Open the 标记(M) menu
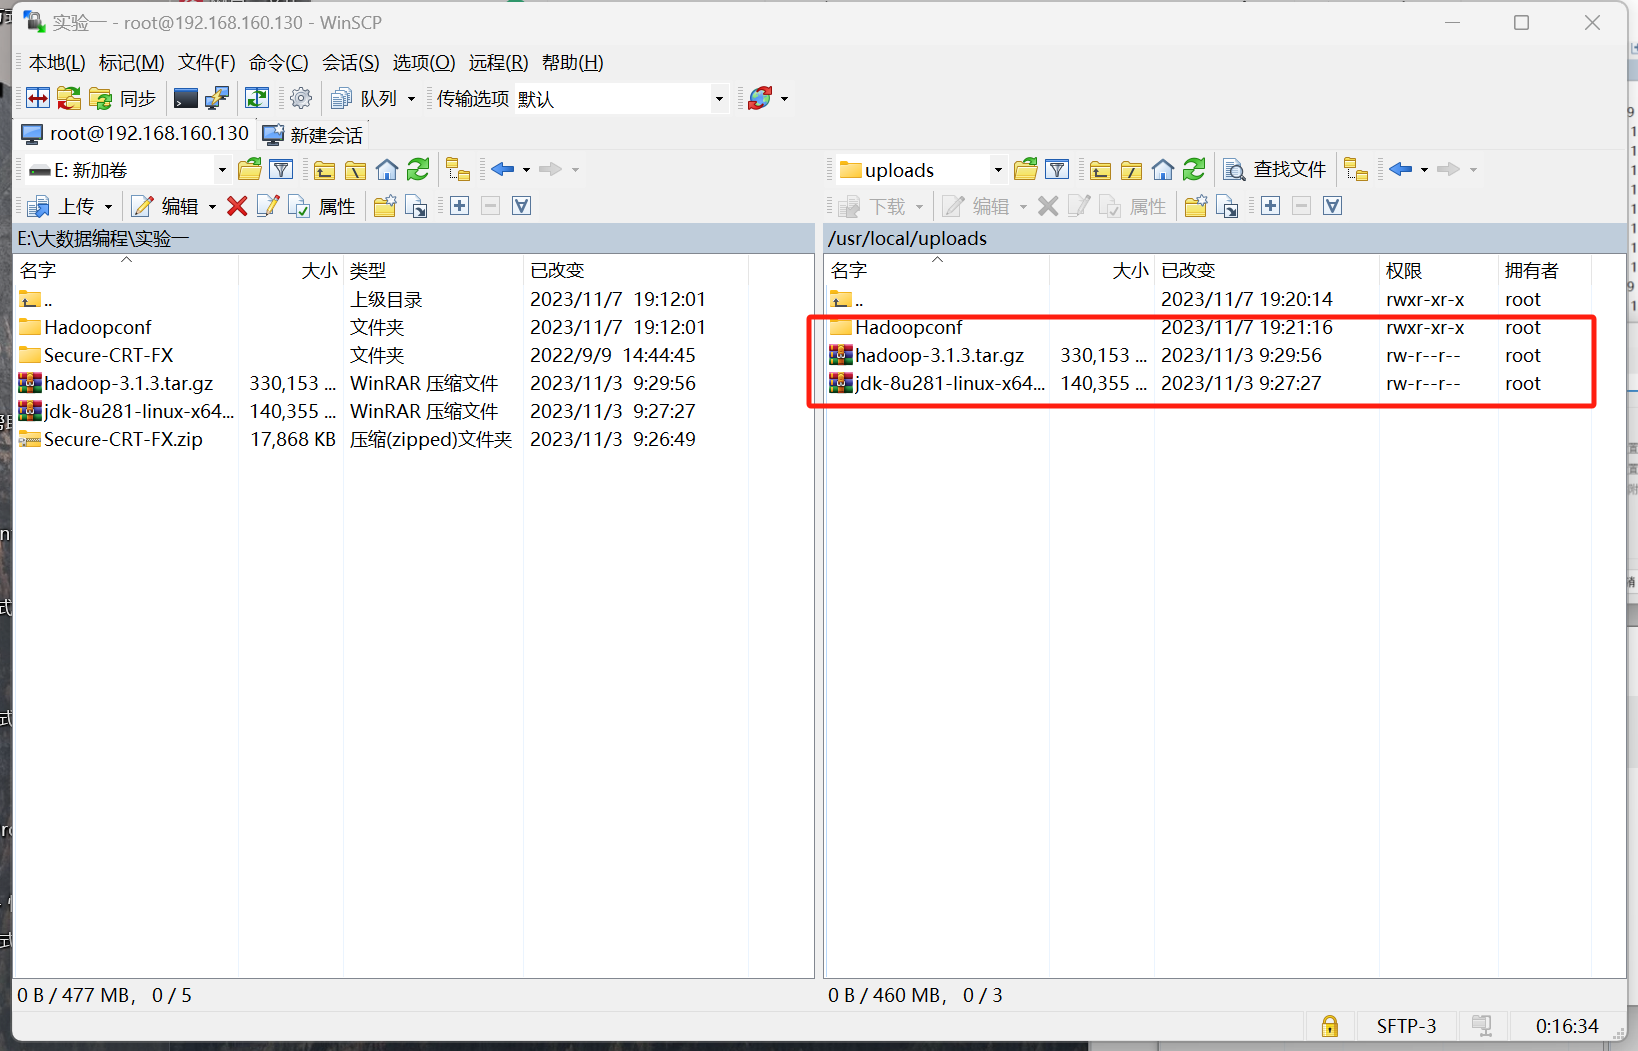This screenshot has height=1051, width=1638. point(131,62)
